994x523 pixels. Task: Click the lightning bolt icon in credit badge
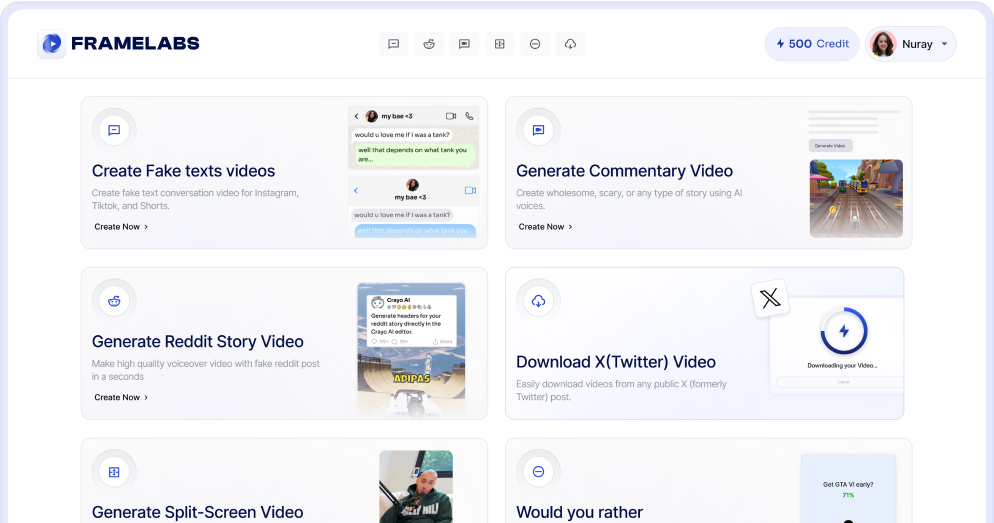pyautogui.click(x=780, y=44)
